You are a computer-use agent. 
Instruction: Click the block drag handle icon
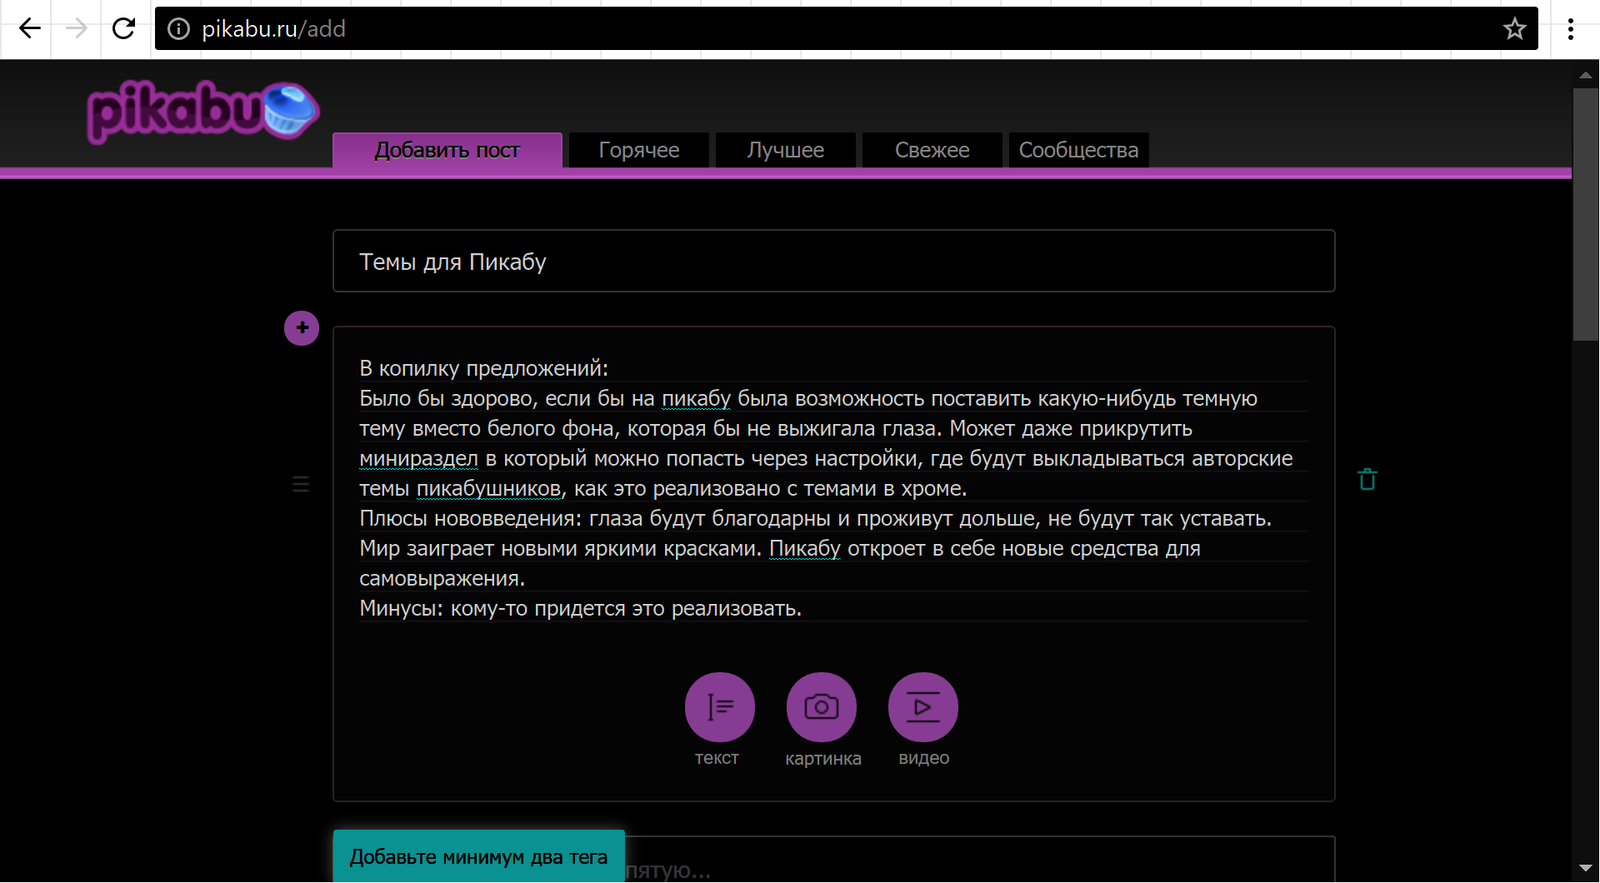click(300, 484)
